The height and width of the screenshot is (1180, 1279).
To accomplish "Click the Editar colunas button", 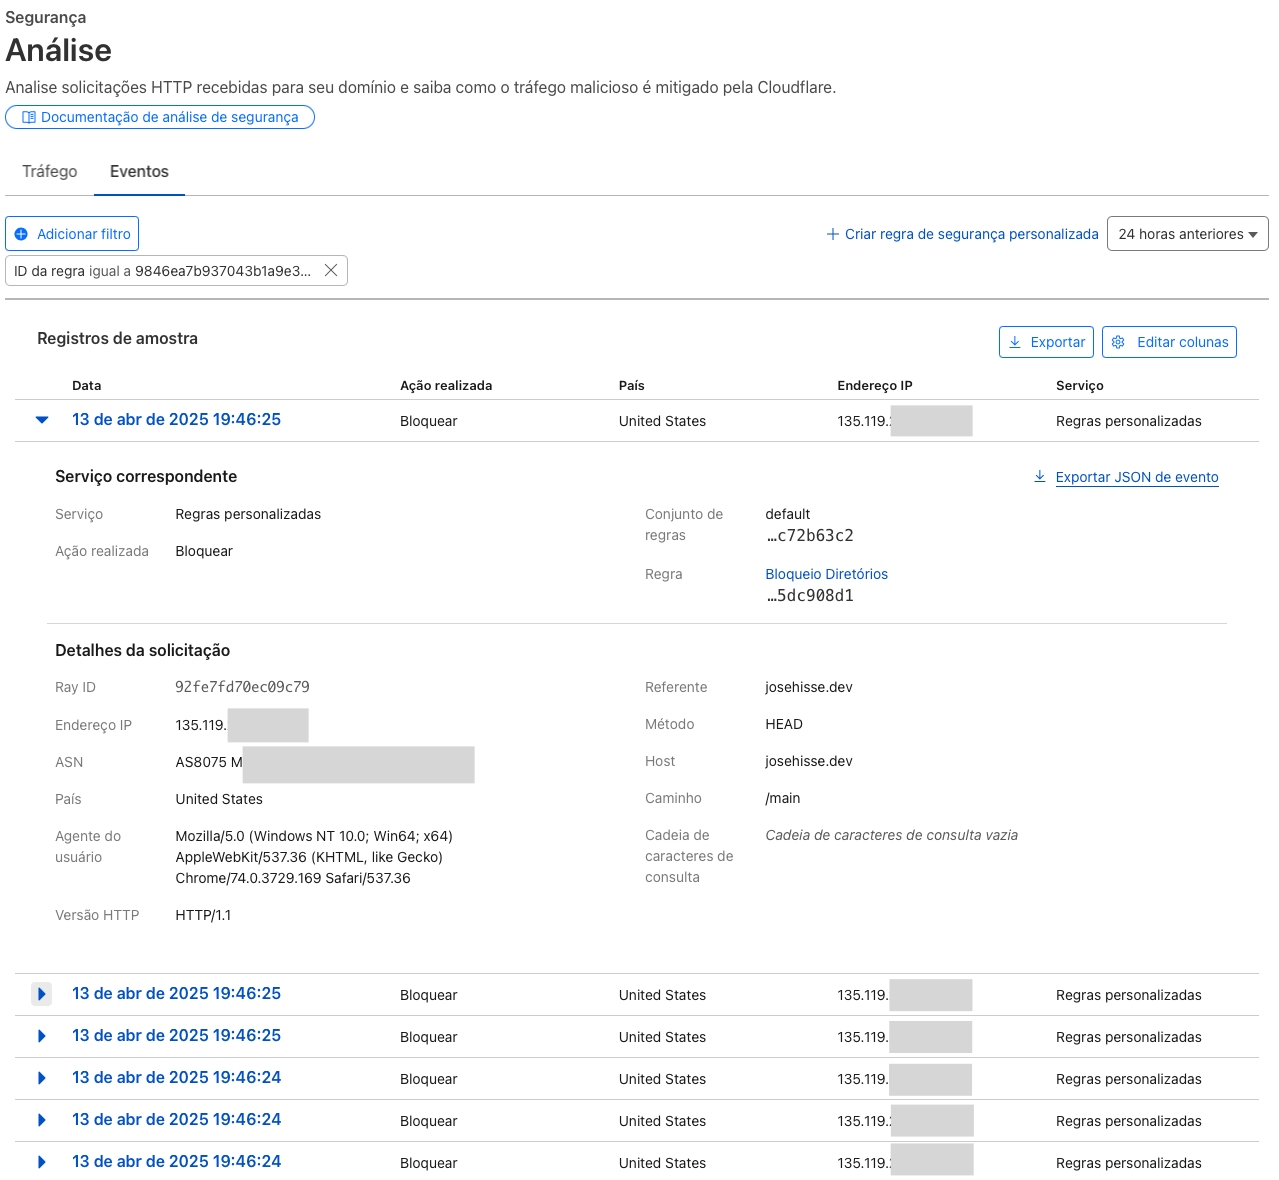I will pyautogui.click(x=1169, y=342).
